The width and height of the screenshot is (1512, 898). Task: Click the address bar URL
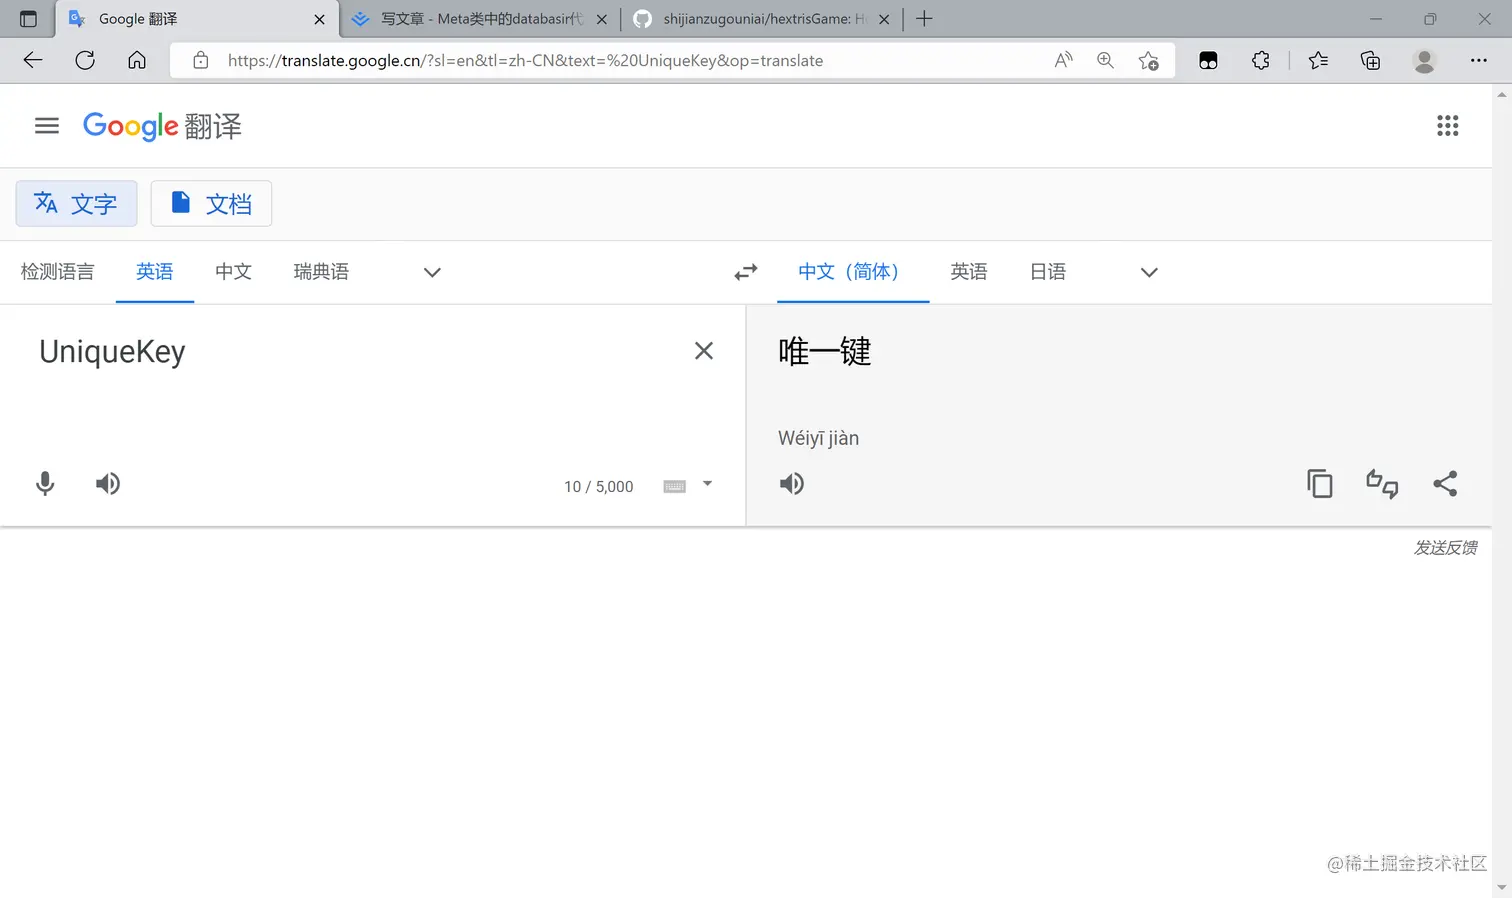pos(525,61)
